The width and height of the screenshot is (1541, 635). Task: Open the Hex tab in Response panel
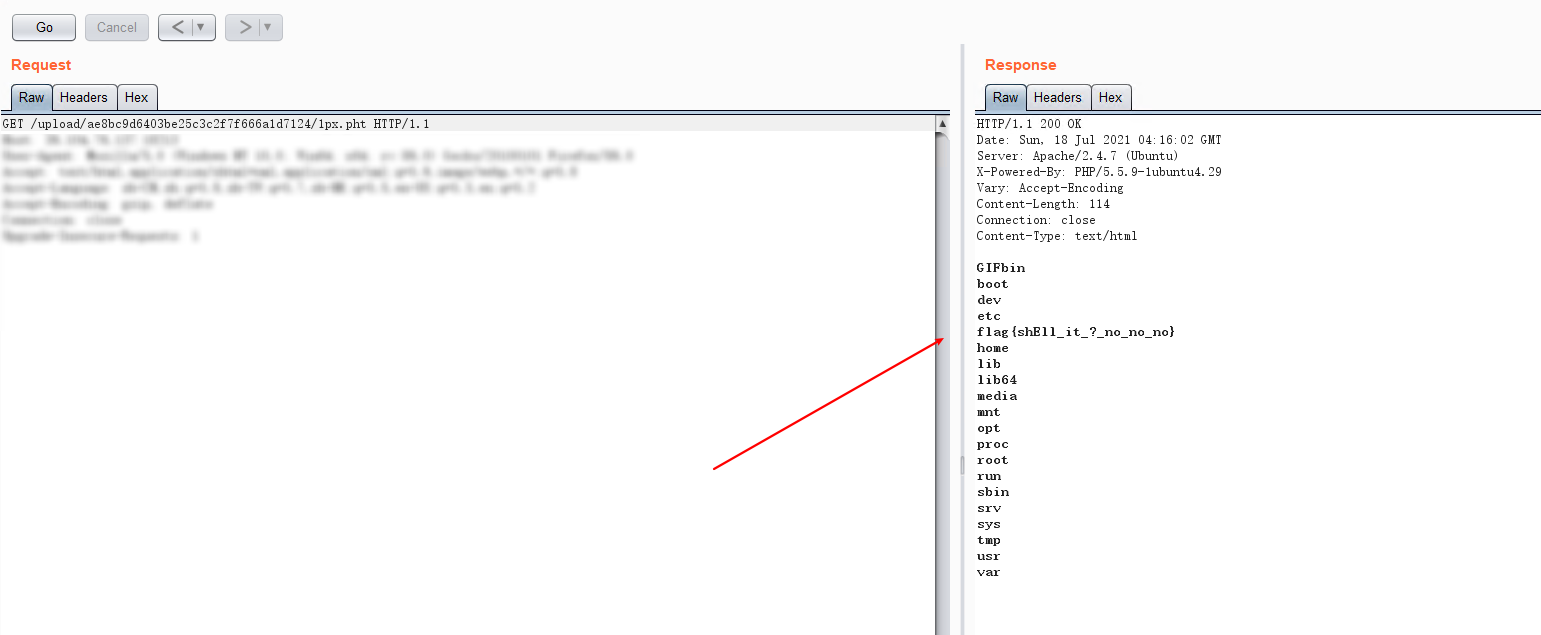click(x=1111, y=98)
